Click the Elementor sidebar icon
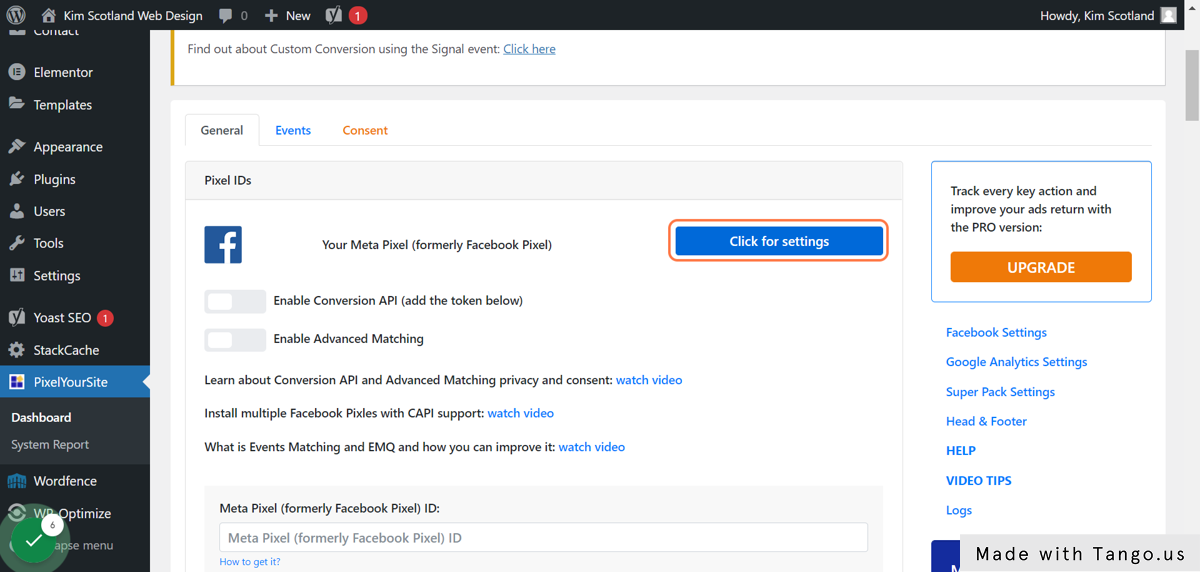The image size is (1200, 572). [x=16, y=72]
